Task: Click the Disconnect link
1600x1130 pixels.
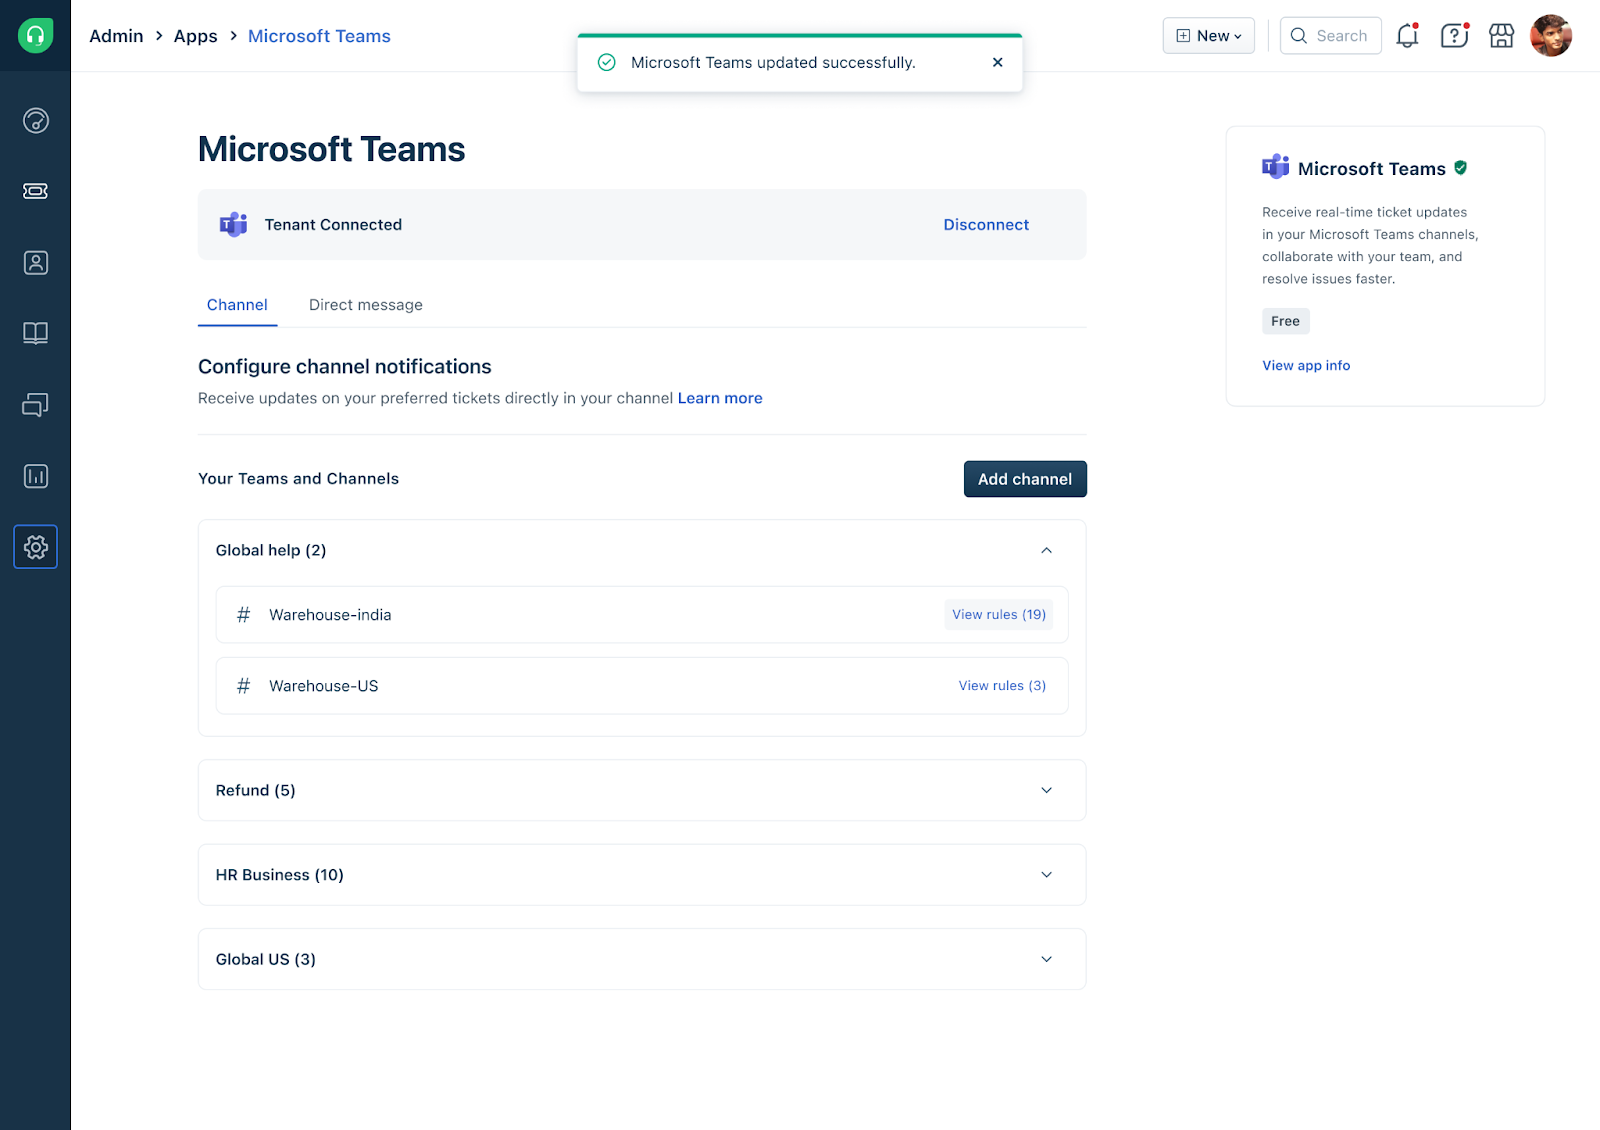Action: (x=986, y=225)
